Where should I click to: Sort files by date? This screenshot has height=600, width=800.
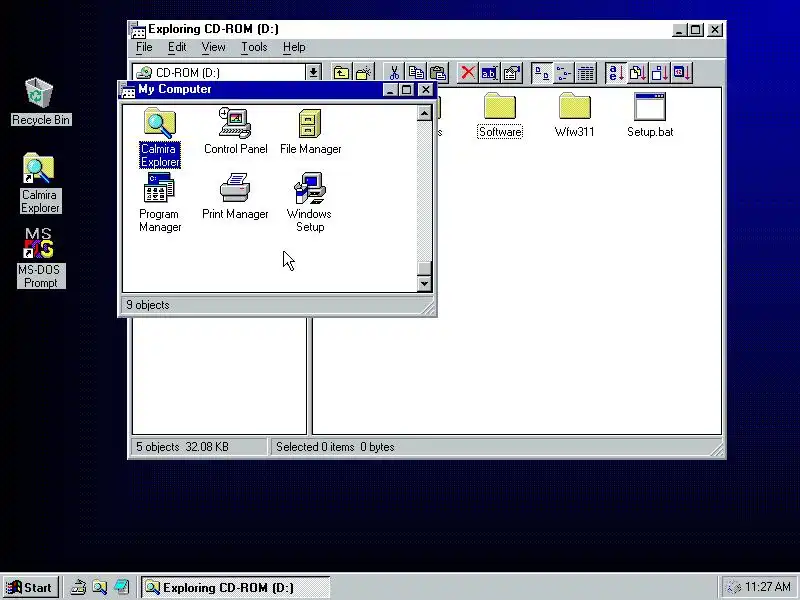pyautogui.click(x=682, y=73)
